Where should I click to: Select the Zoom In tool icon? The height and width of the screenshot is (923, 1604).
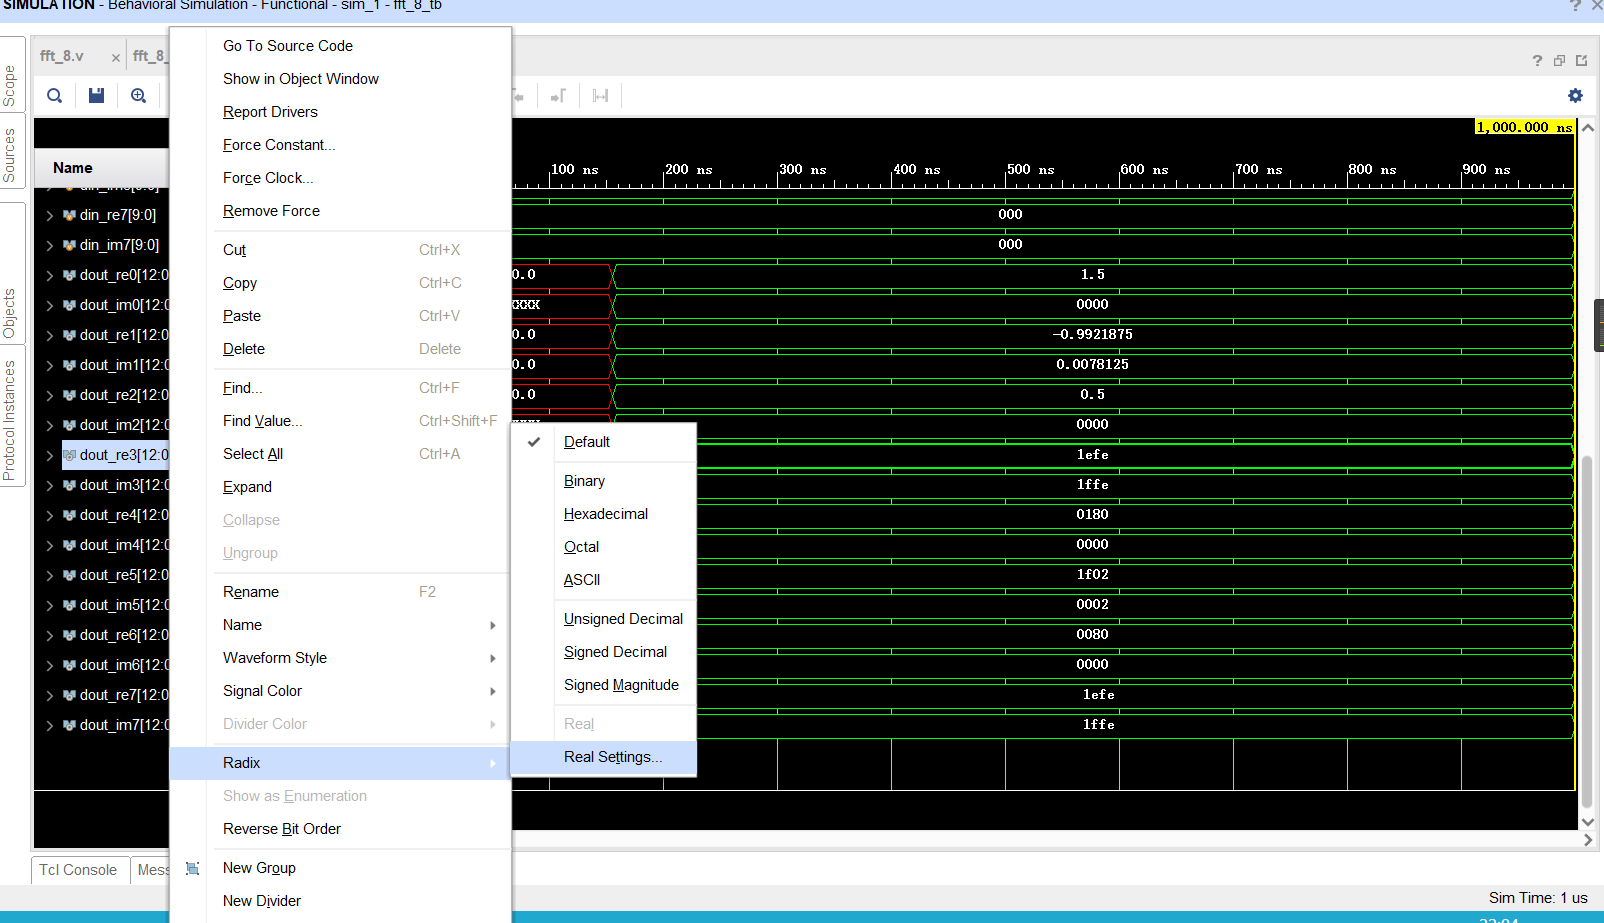[x=139, y=95]
